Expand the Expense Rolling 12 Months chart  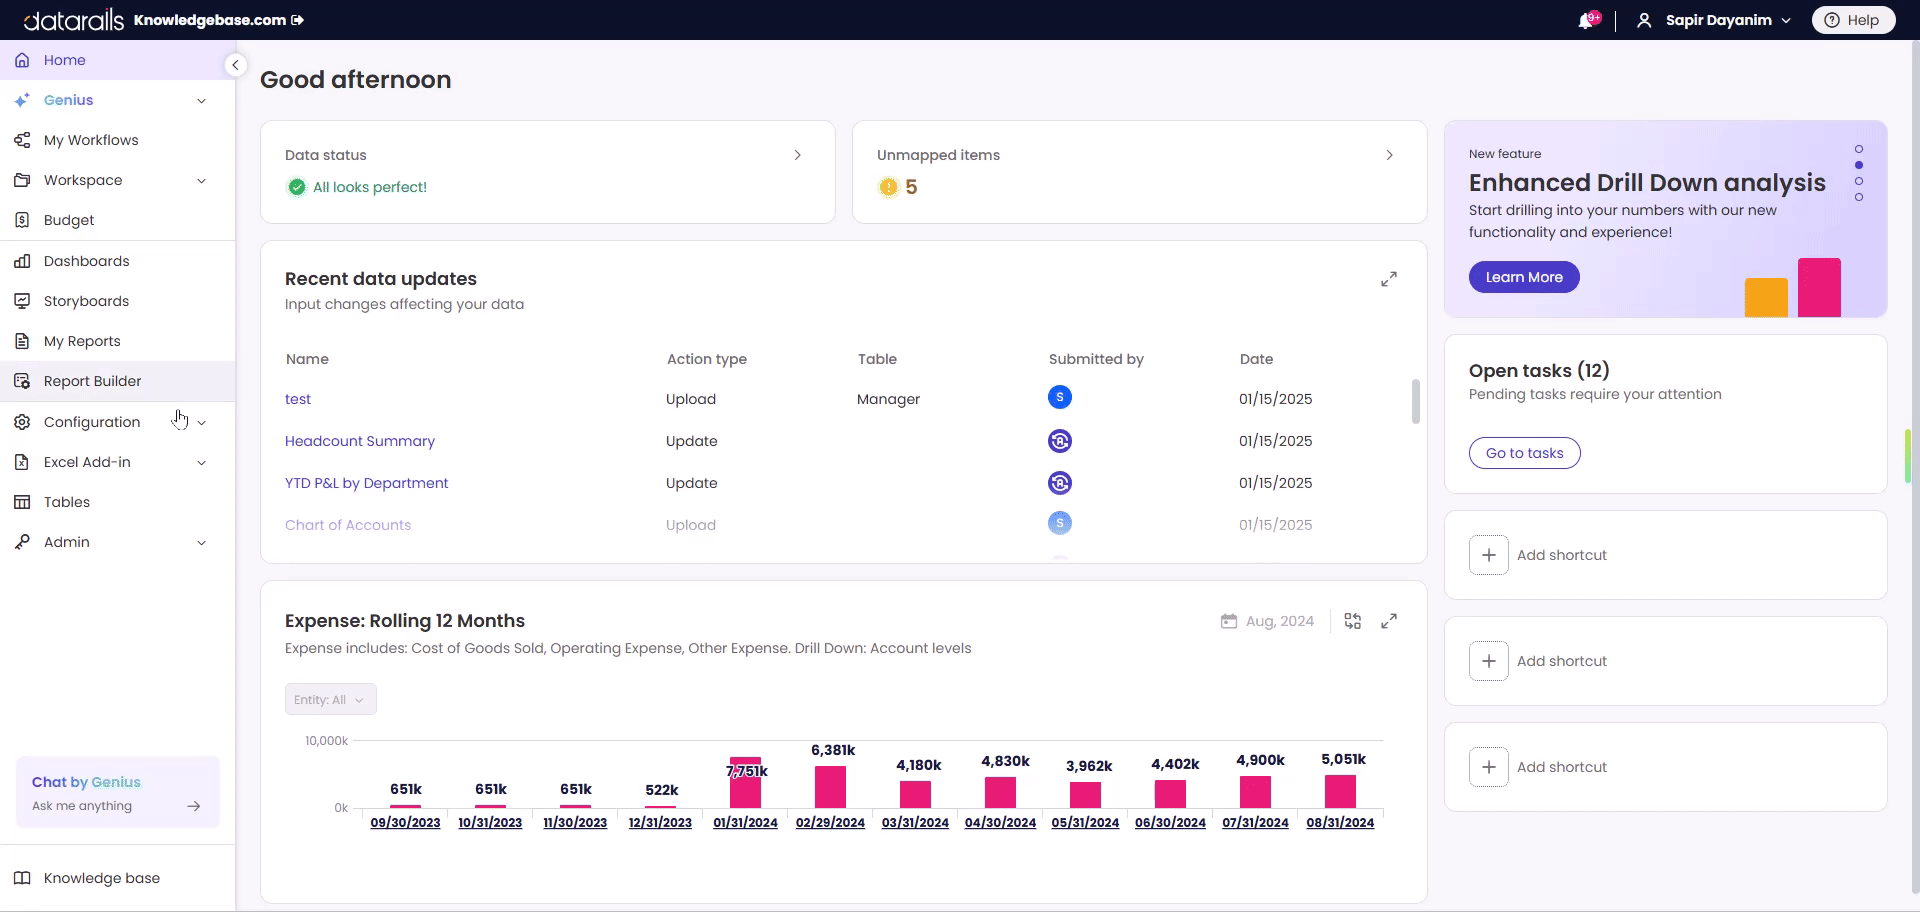click(x=1389, y=621)
